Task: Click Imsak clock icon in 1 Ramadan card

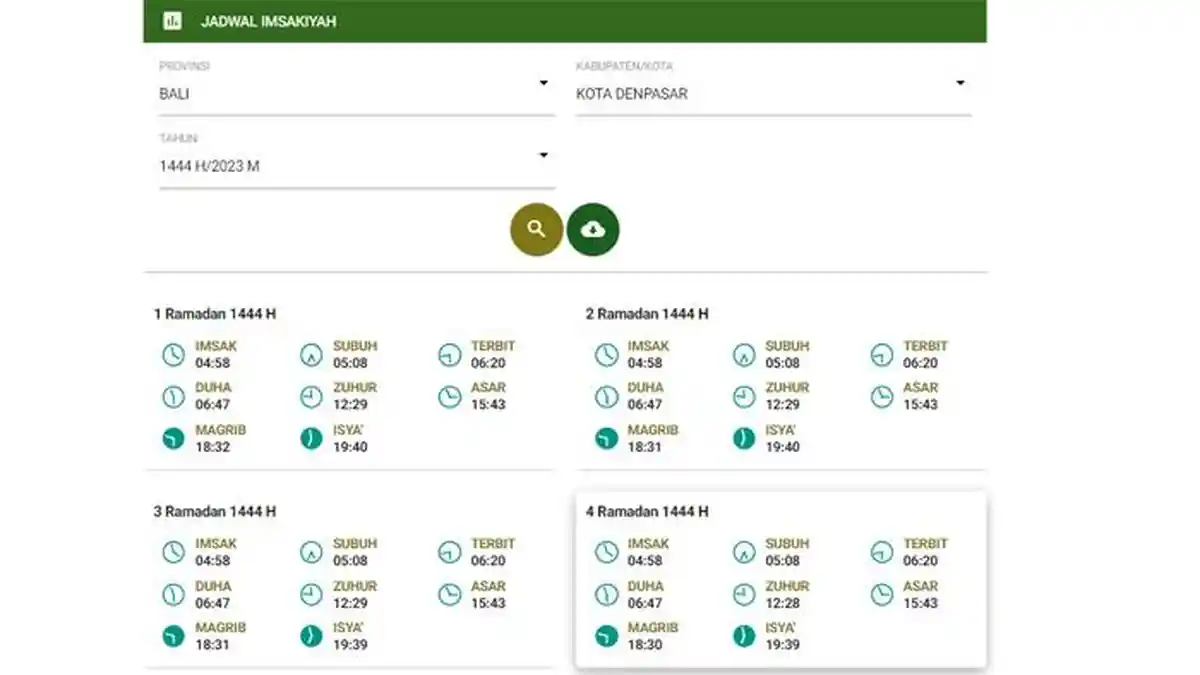Action: coord(174,355)
